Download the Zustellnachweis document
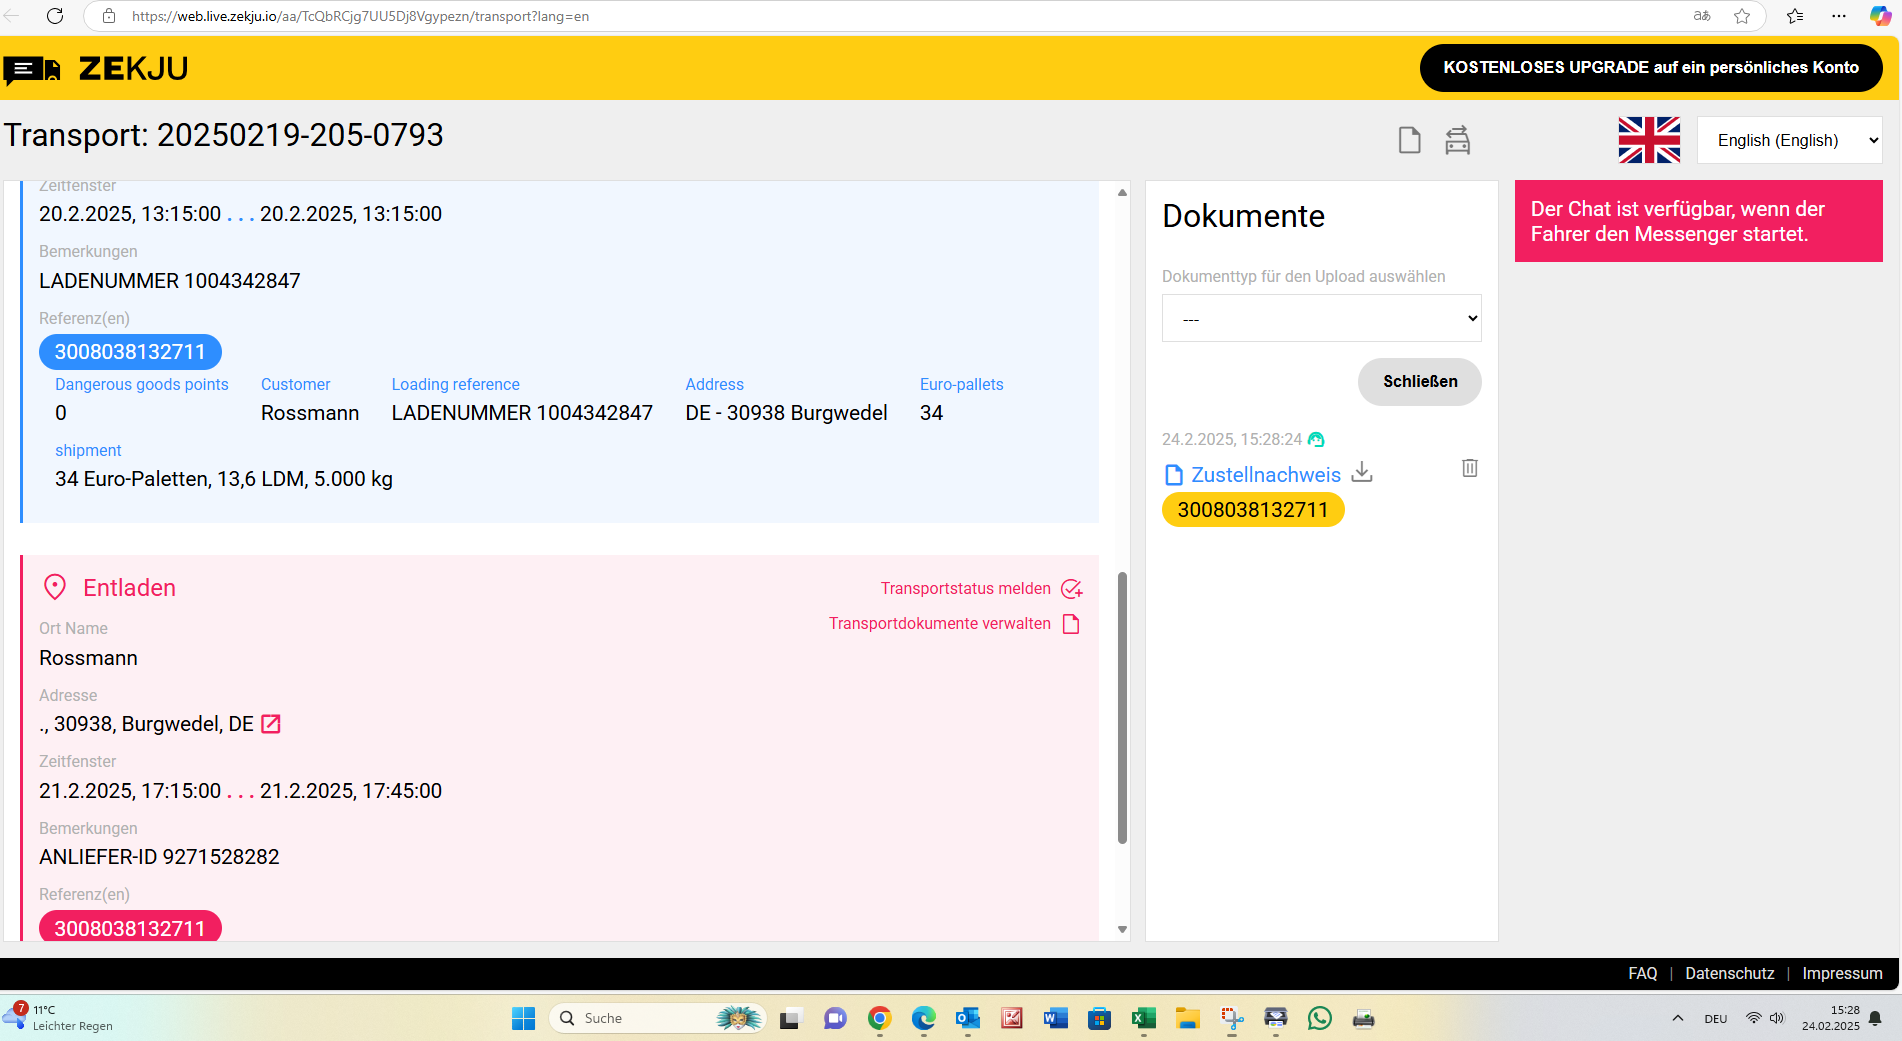Screen dimensions: 1902x1041 point(1362,472)
